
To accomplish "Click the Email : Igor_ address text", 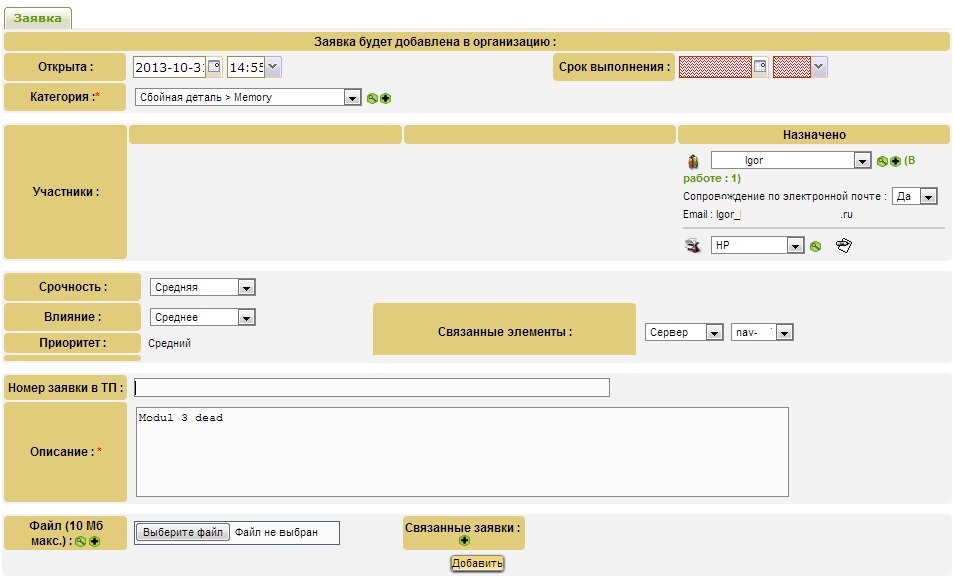I will click(x=768, y=214).
